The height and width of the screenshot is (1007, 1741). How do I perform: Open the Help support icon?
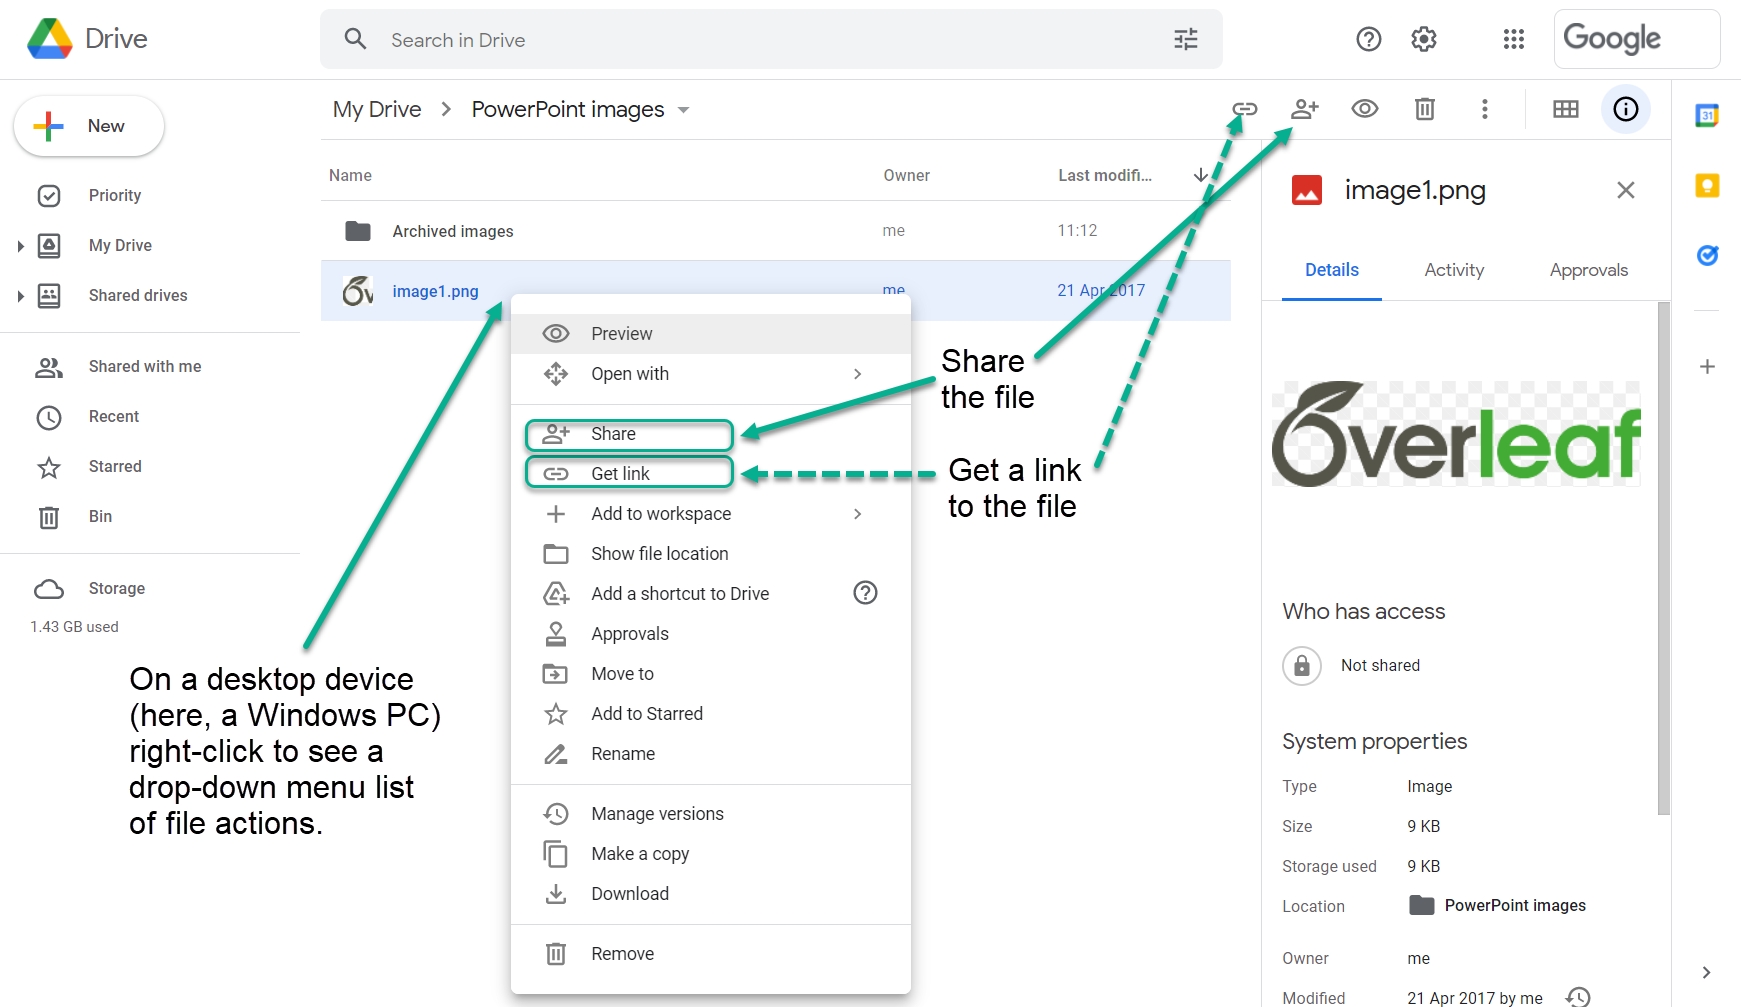click(1368, 39)
